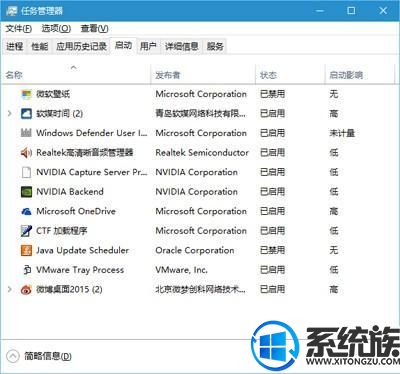
Task: Open the 查看(V) menu
Action: [94, 29]
